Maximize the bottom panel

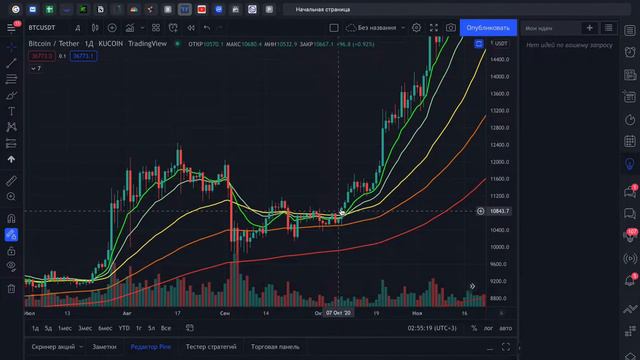pos(506,347)
